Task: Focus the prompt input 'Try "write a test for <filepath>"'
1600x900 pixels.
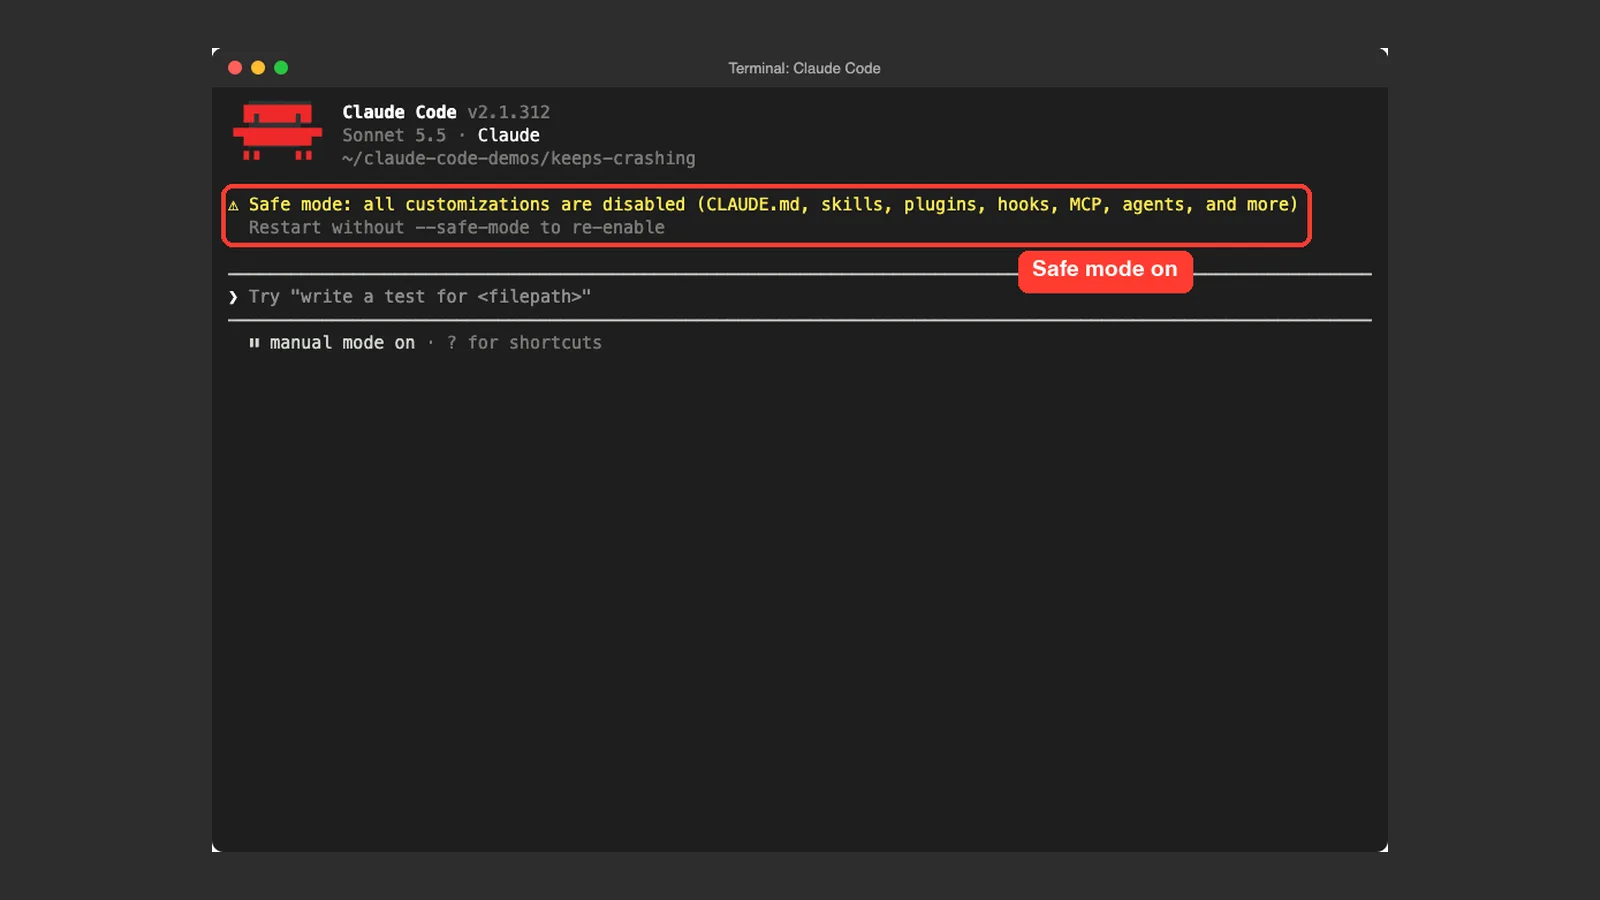Action: [799, 297]
